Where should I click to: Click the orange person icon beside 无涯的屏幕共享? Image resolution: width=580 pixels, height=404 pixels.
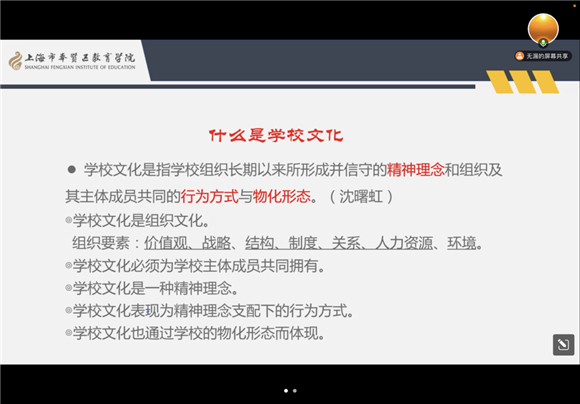520,56
